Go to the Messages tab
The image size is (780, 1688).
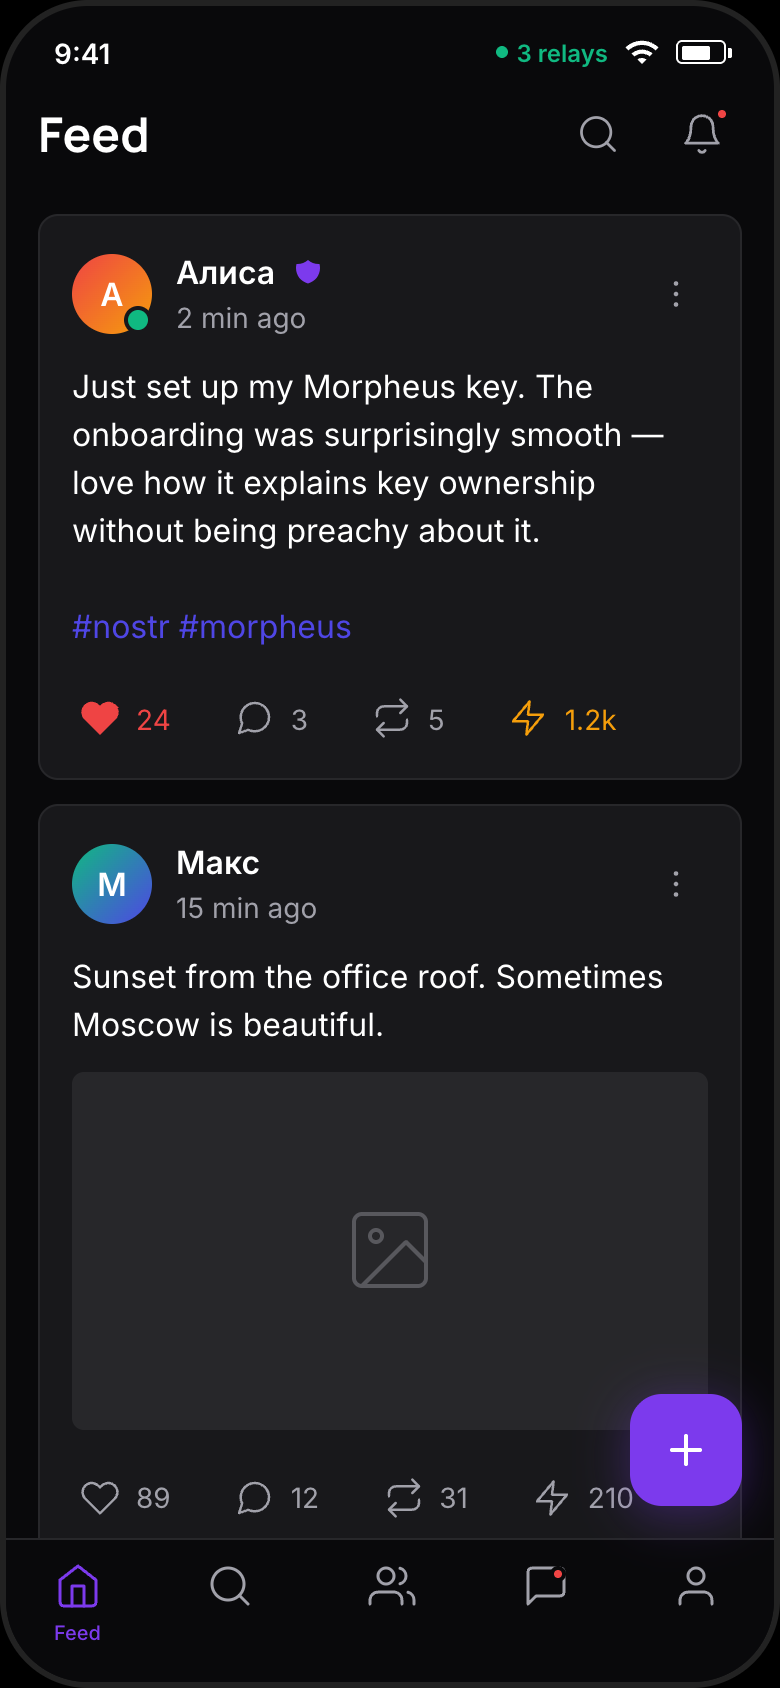[x=546, y=1586]
